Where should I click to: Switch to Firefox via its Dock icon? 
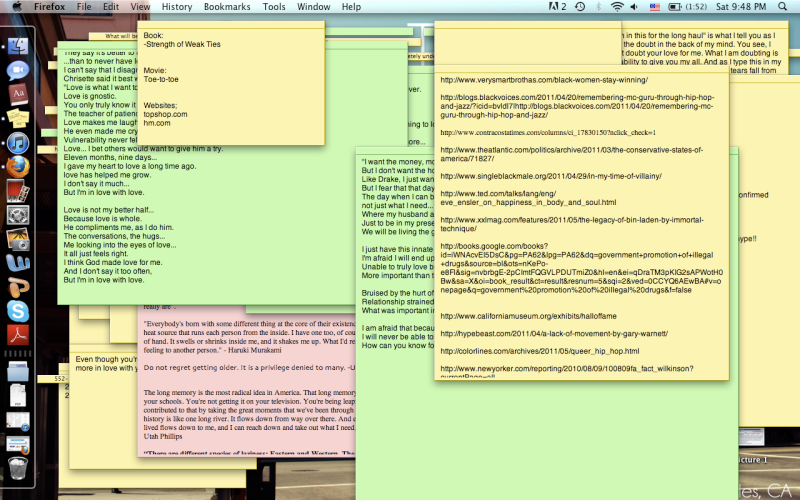click(x=18, y=167)
